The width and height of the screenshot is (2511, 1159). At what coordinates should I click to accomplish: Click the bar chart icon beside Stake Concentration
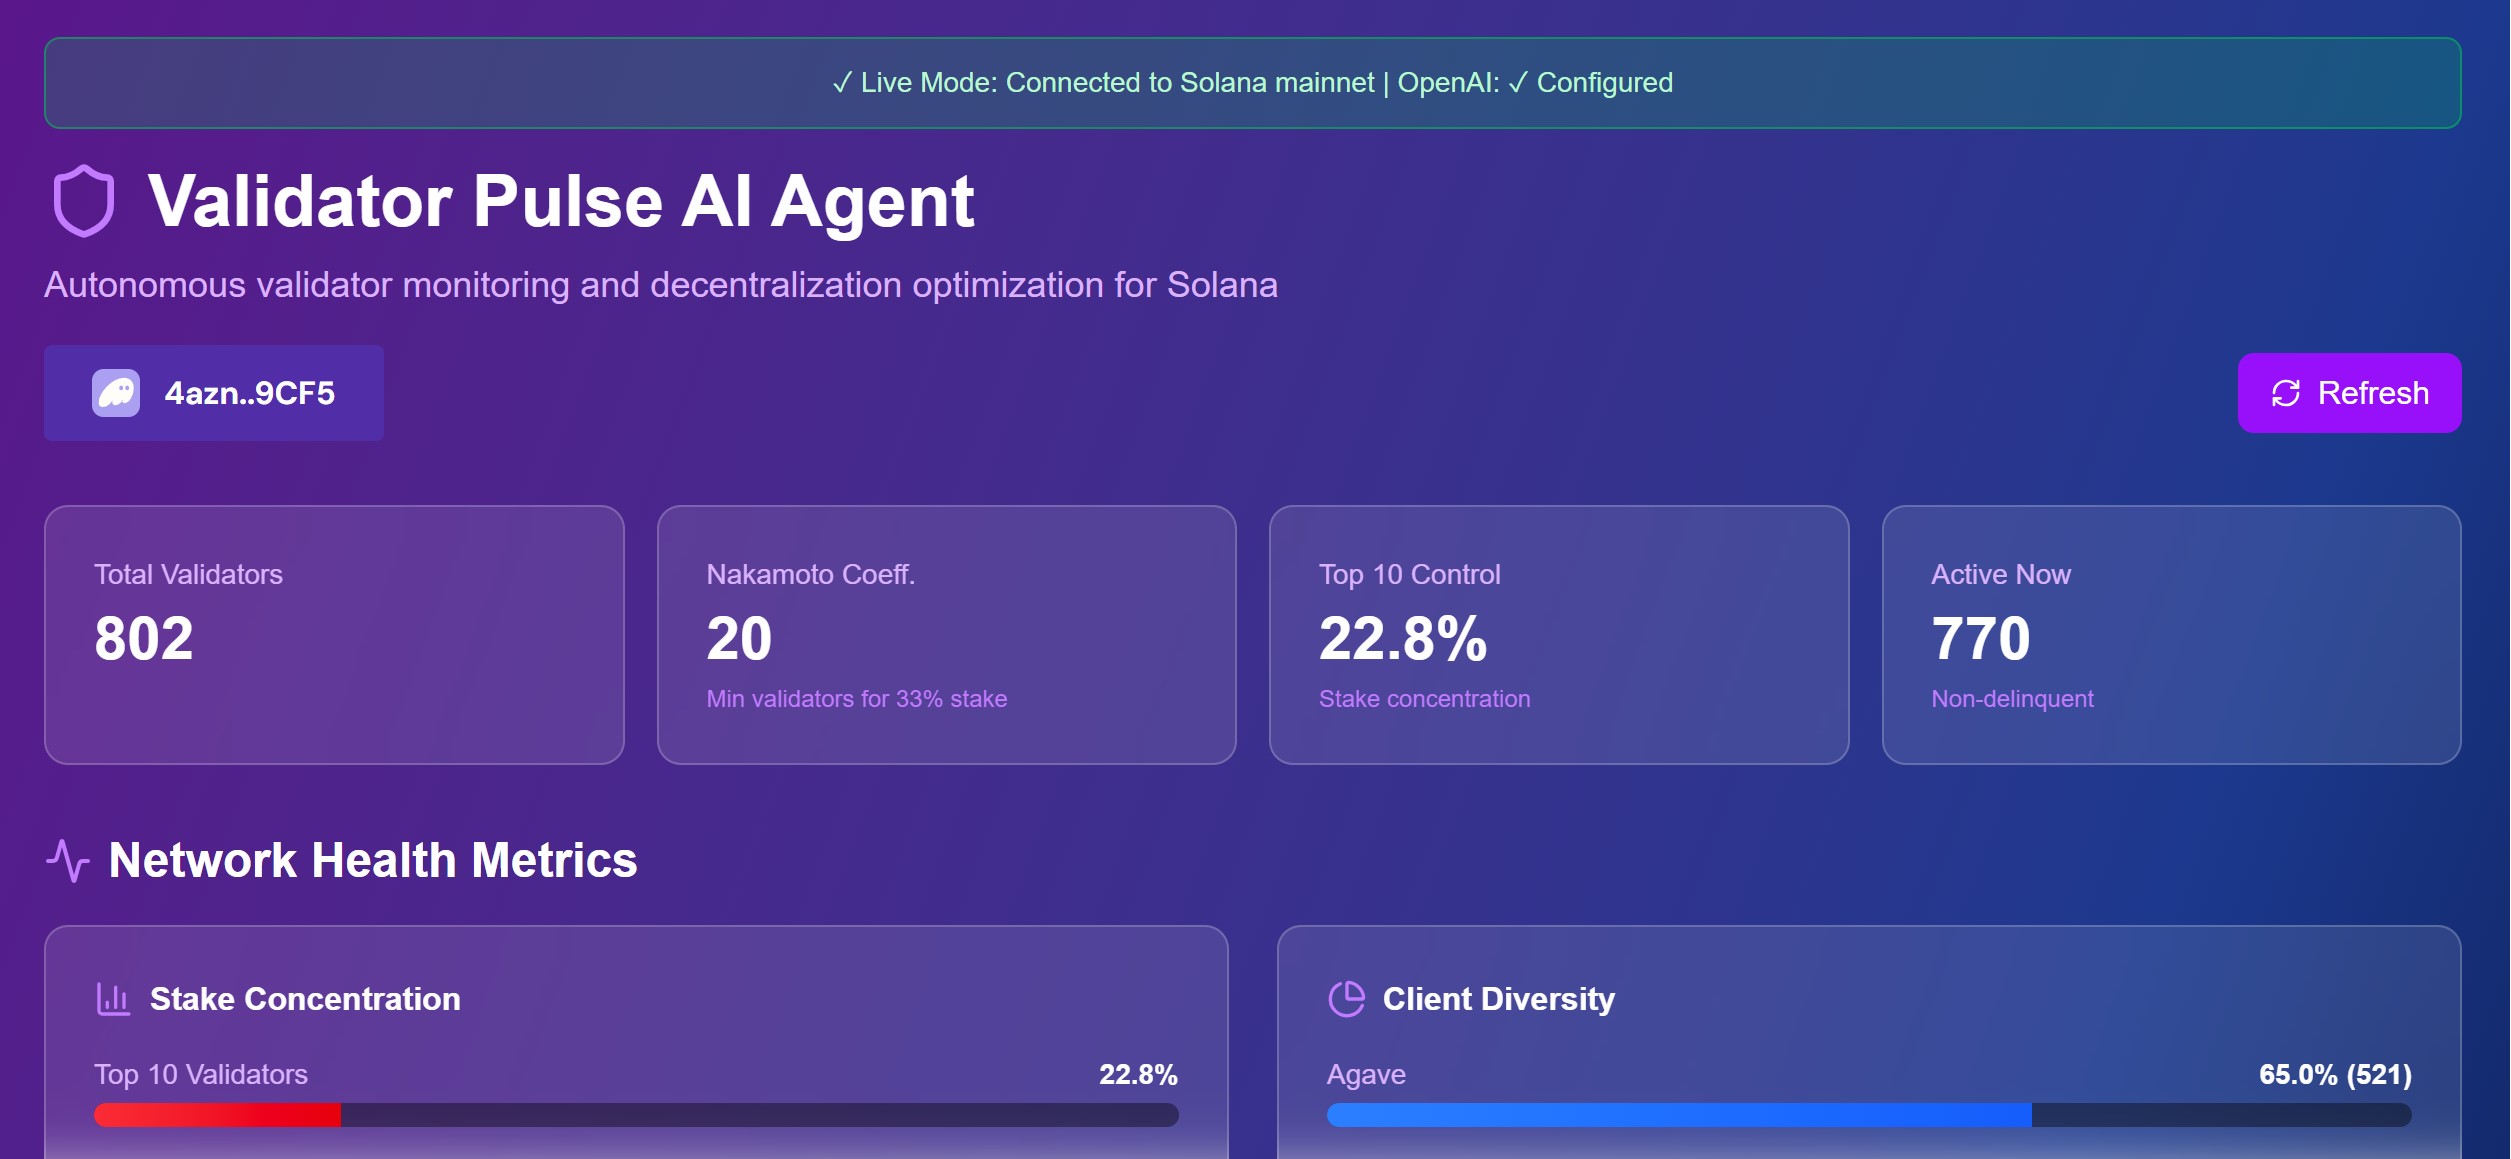[x=113, y=999]
